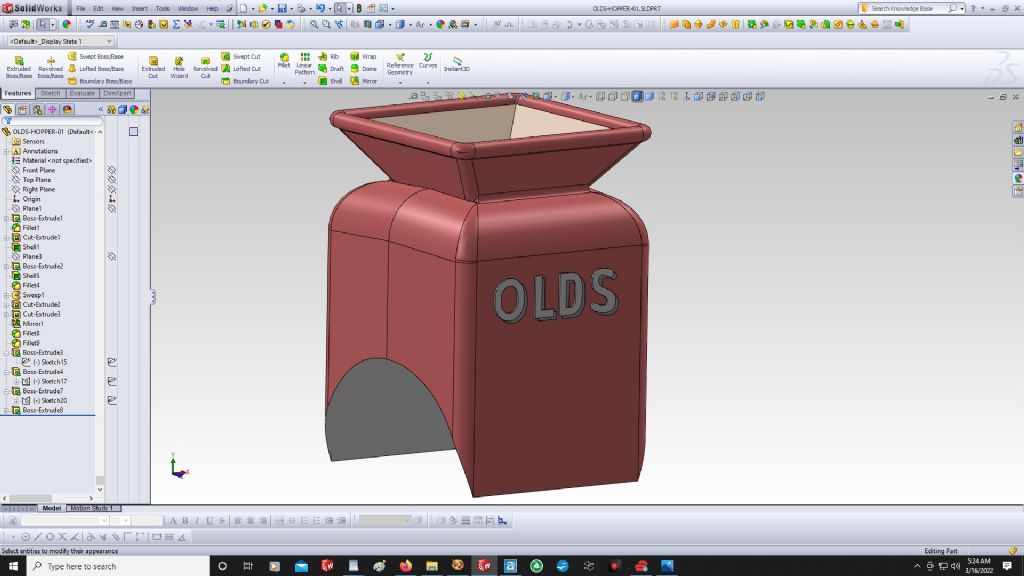Open the PropertyManager panel tab
Image resolution: width=1024 pixels, height=576 pixels.
click(x=22, y=110)
